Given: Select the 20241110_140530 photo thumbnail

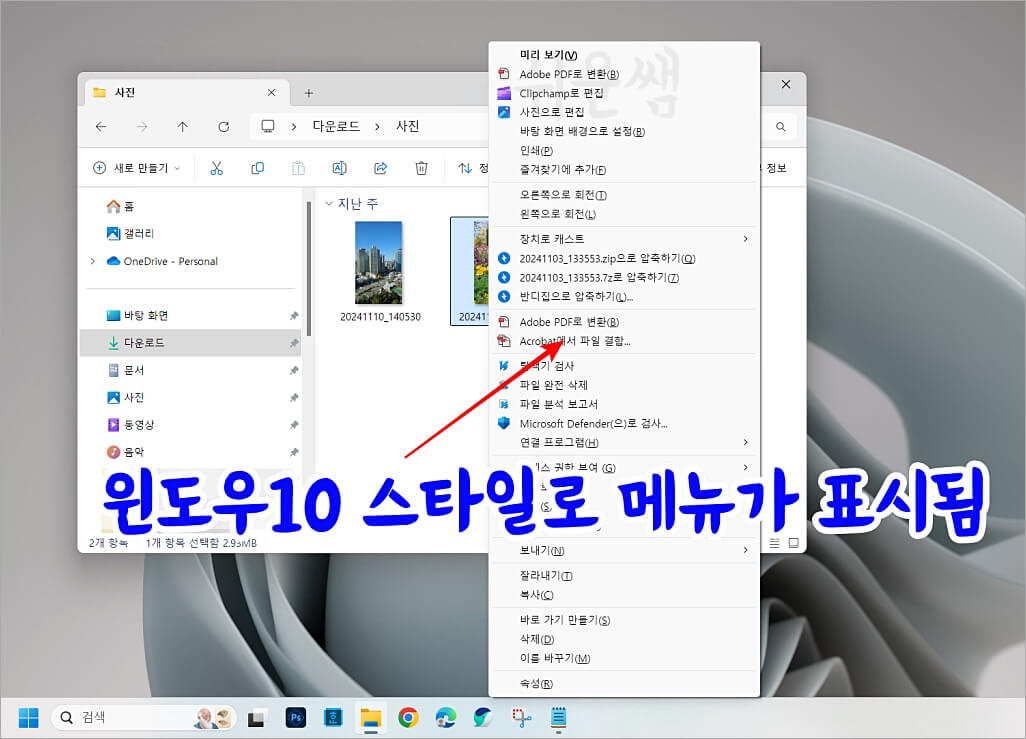Looking at the screenshot, I should pyautogui.click(x=378, y=264).
